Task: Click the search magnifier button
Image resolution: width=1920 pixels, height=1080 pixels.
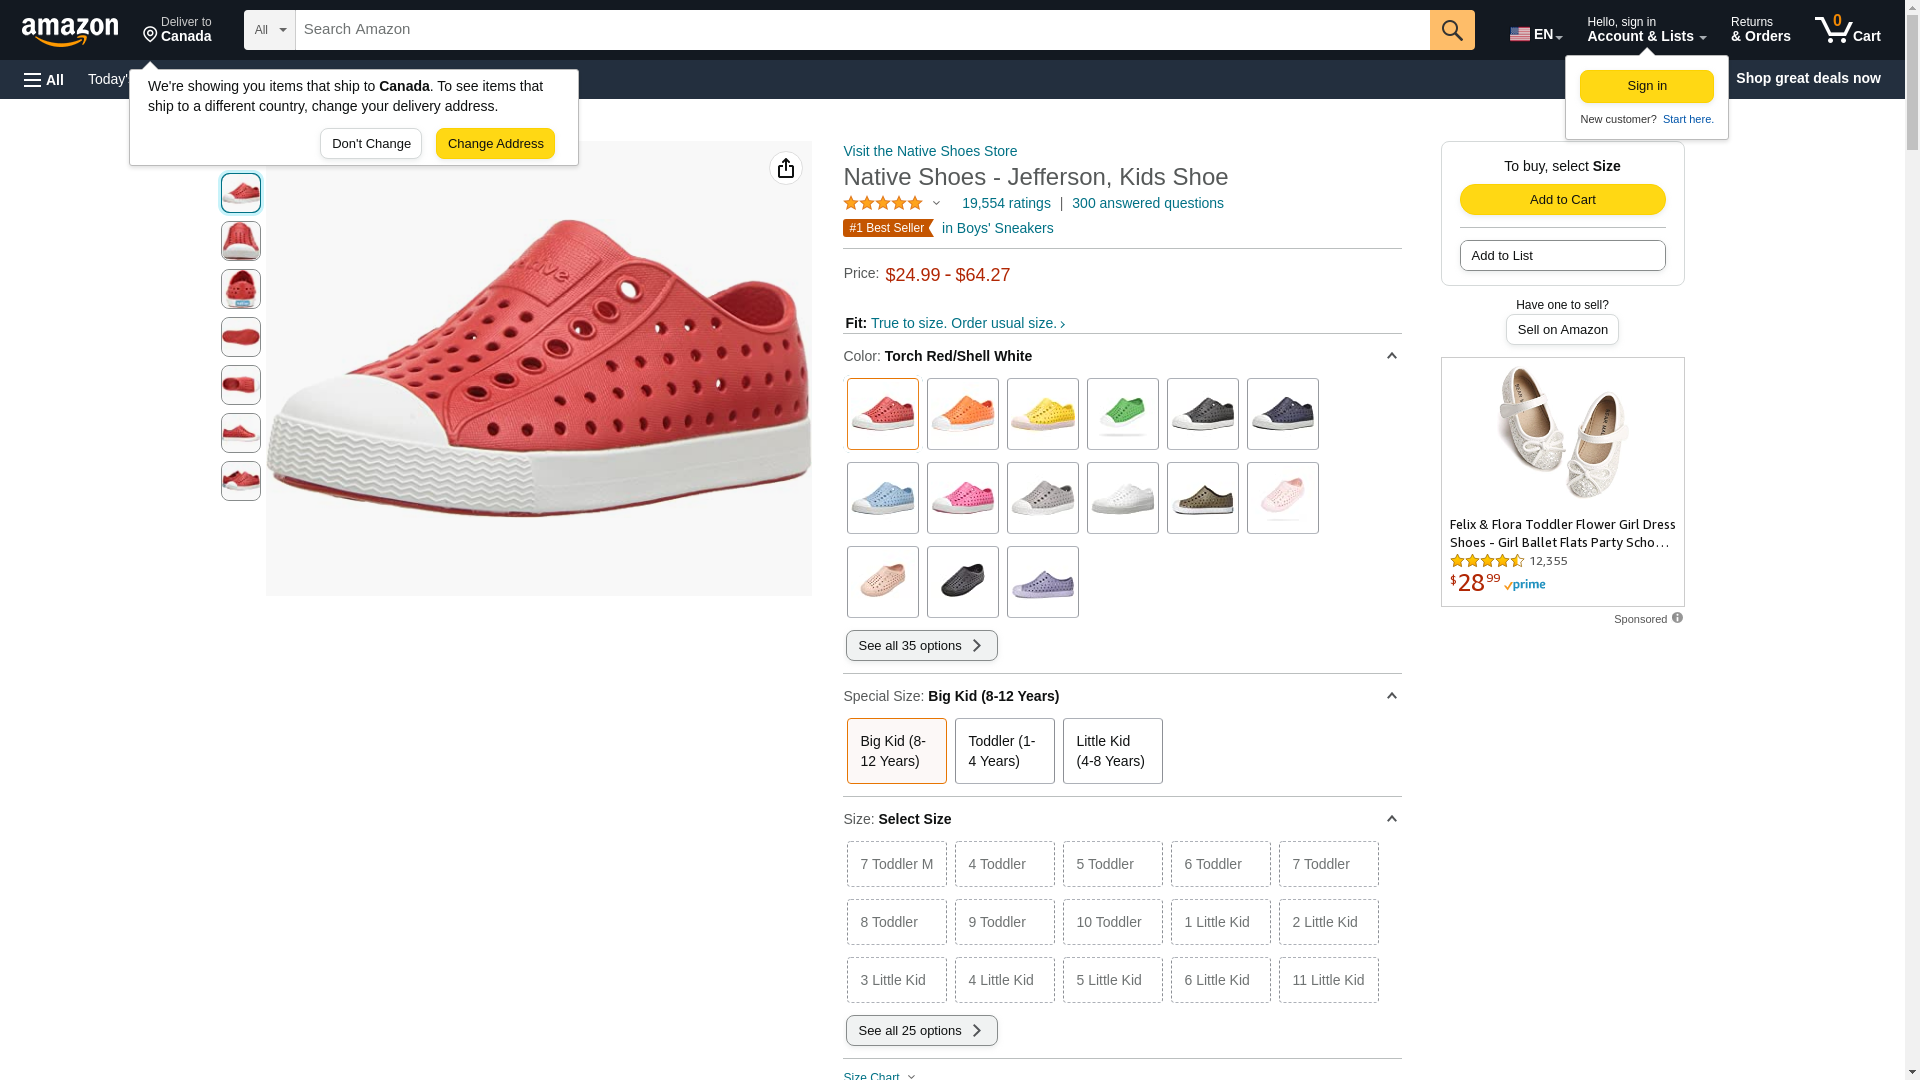Action: click(x=1452, y=30)
